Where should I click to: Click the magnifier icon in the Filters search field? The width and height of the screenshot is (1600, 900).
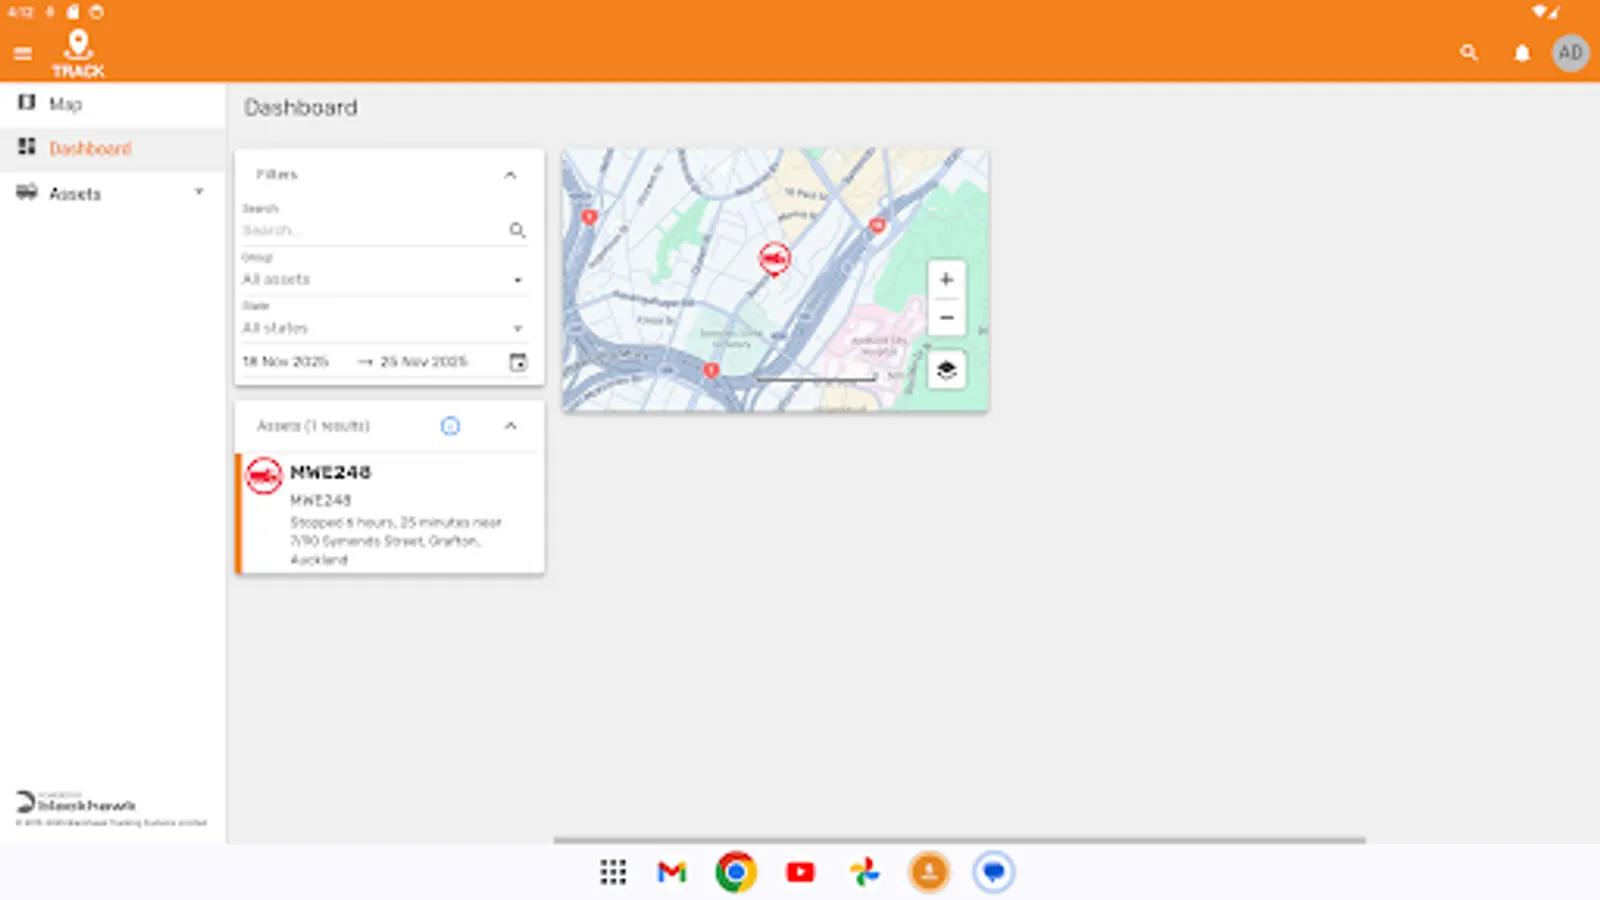pos(518,230)
